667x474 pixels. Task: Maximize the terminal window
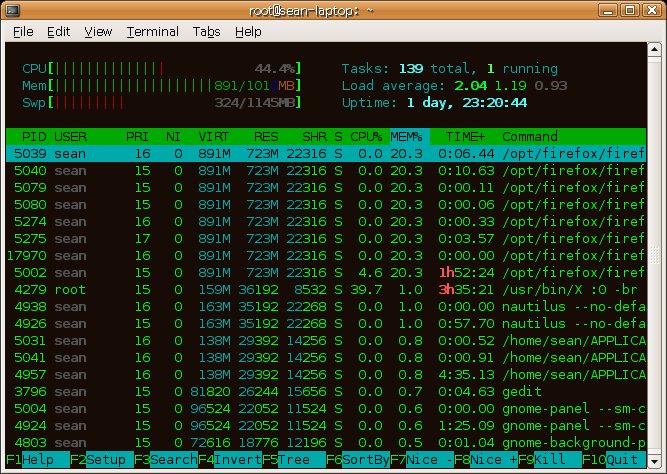pos(630,10)
